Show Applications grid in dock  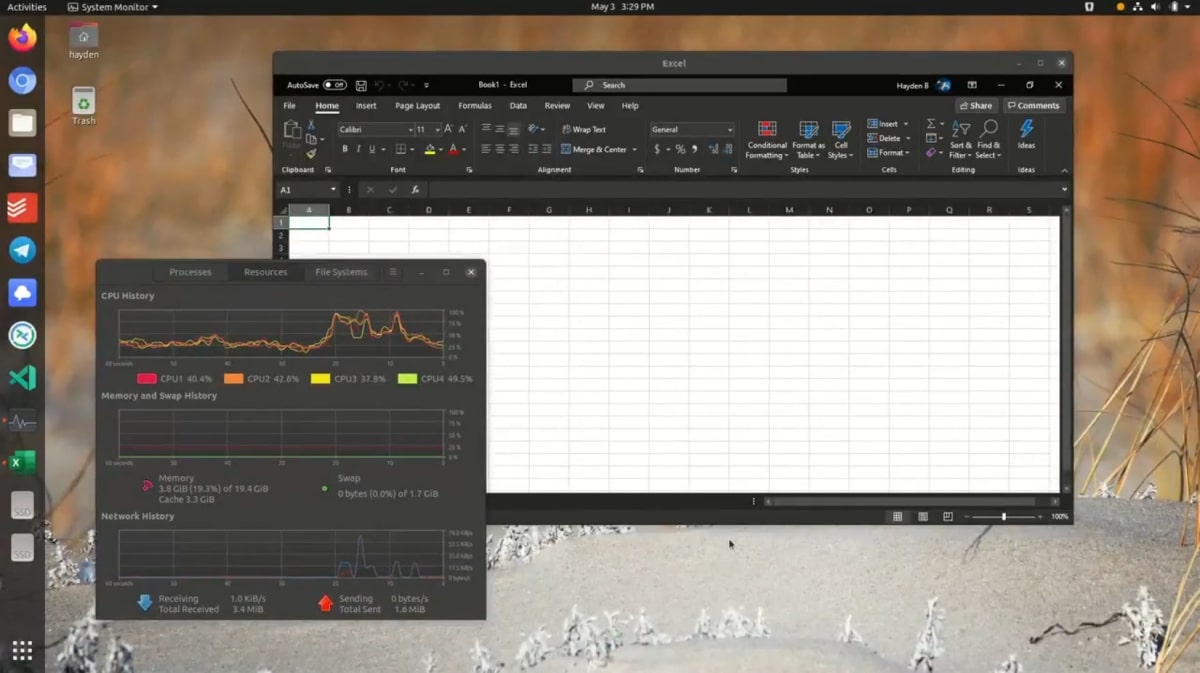22,651
